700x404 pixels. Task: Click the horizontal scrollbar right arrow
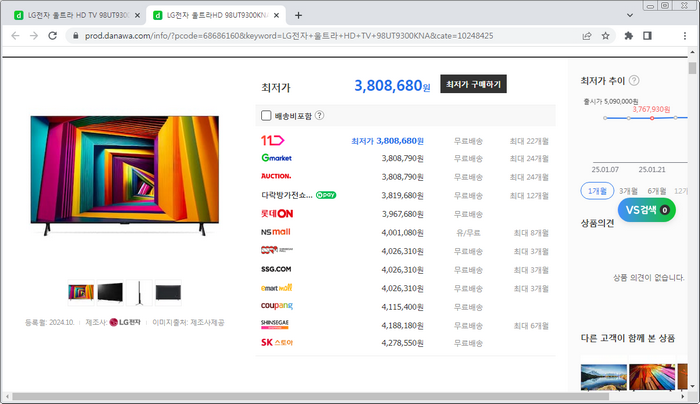683,396
